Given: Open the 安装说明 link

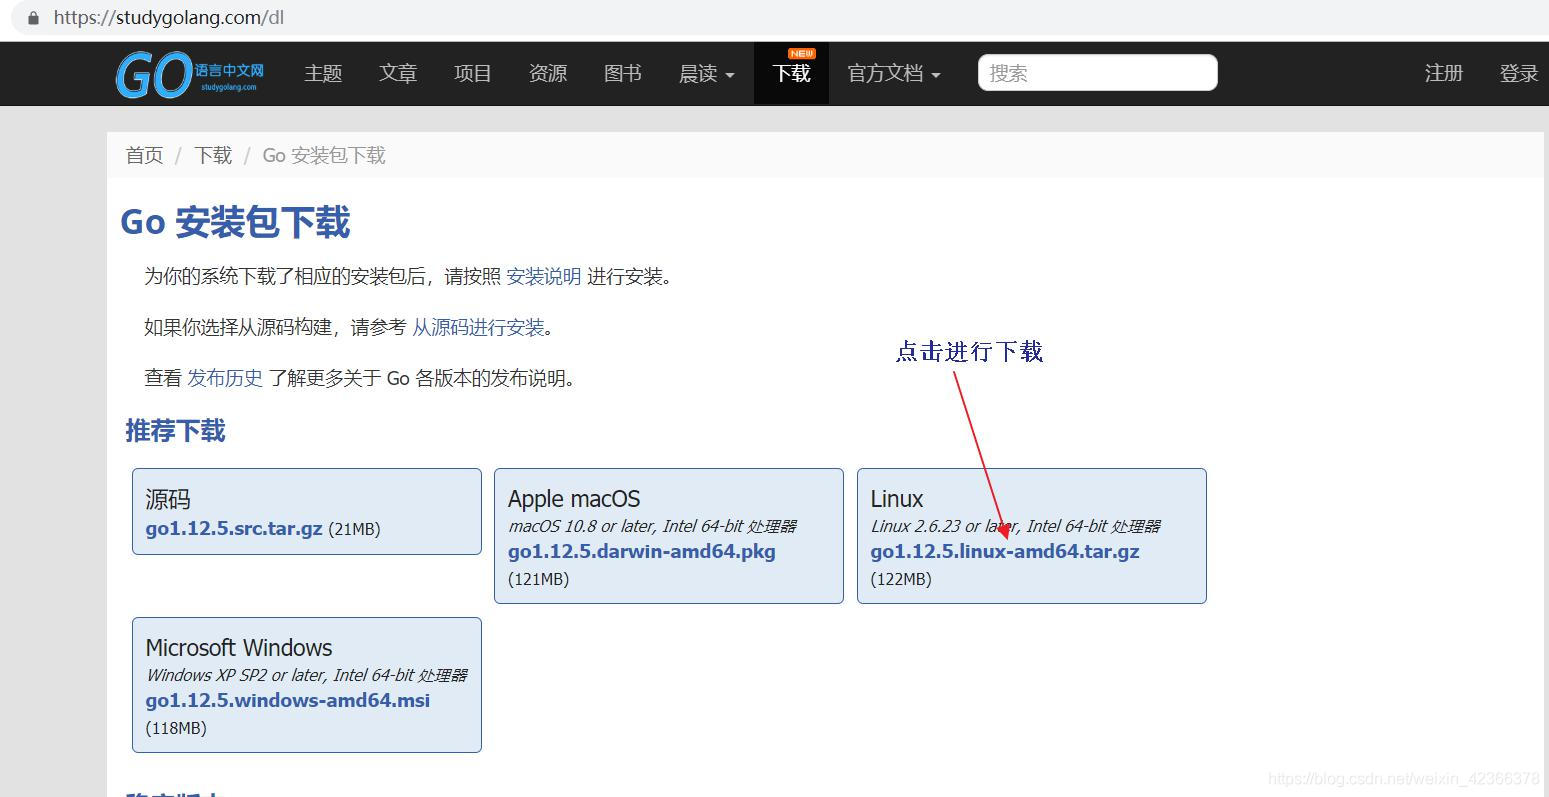Looking at the screenshot, I should (543, 276).
